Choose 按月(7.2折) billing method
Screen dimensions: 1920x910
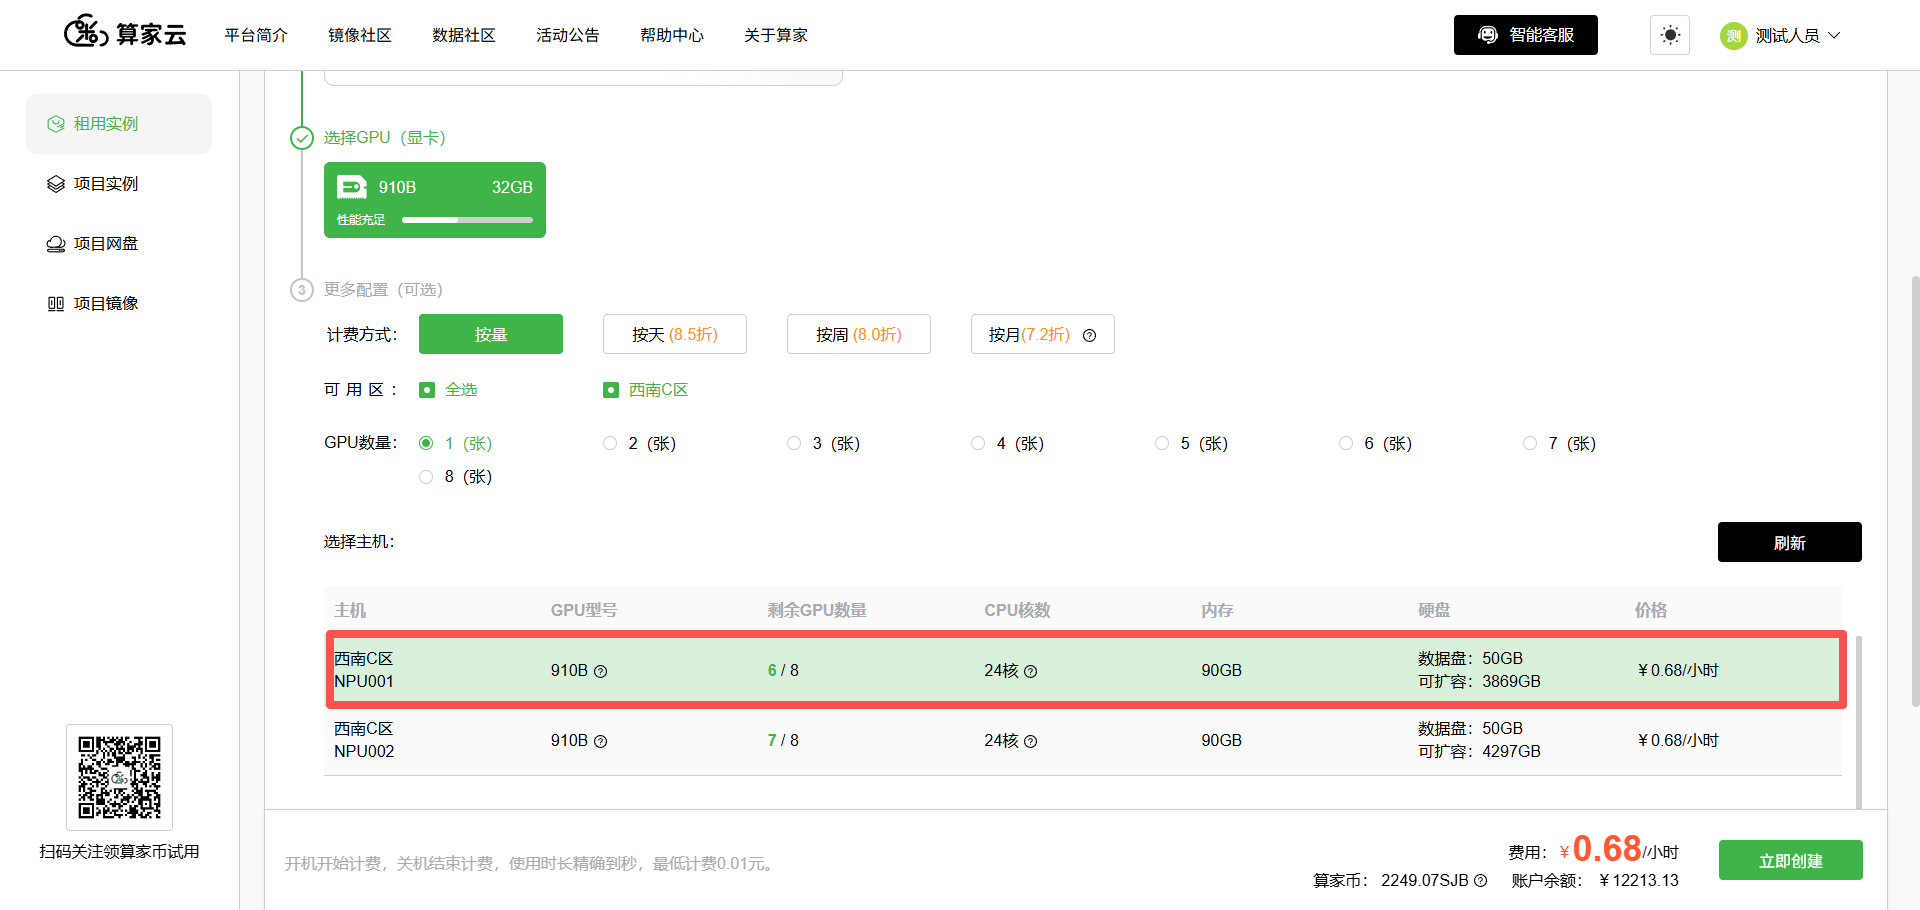1043,334
